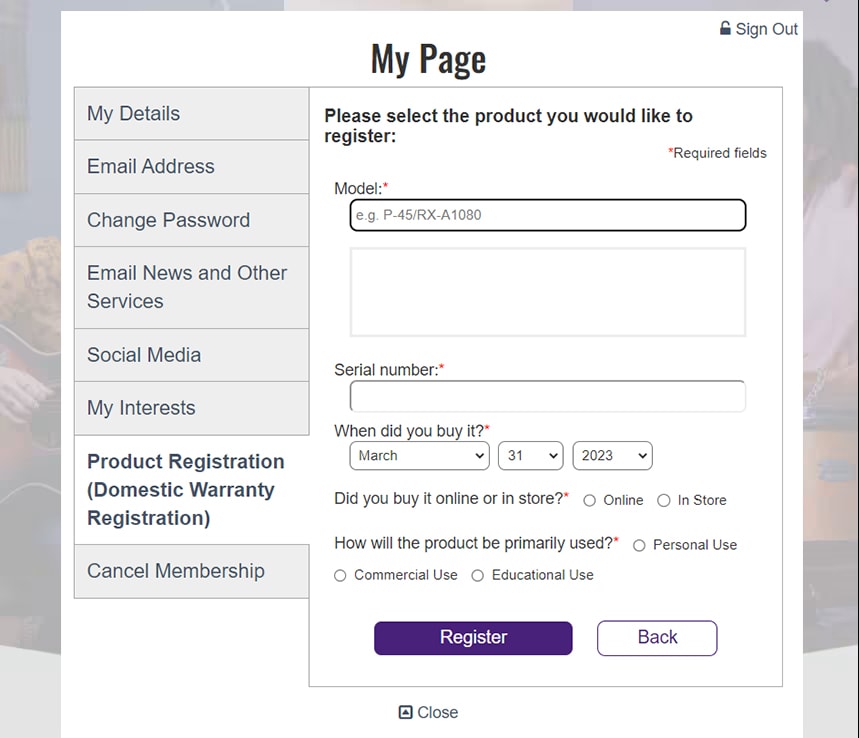The image size is (859, 738).
Task: Switch to the Change Password tab
Action: (x=192, y=220)
